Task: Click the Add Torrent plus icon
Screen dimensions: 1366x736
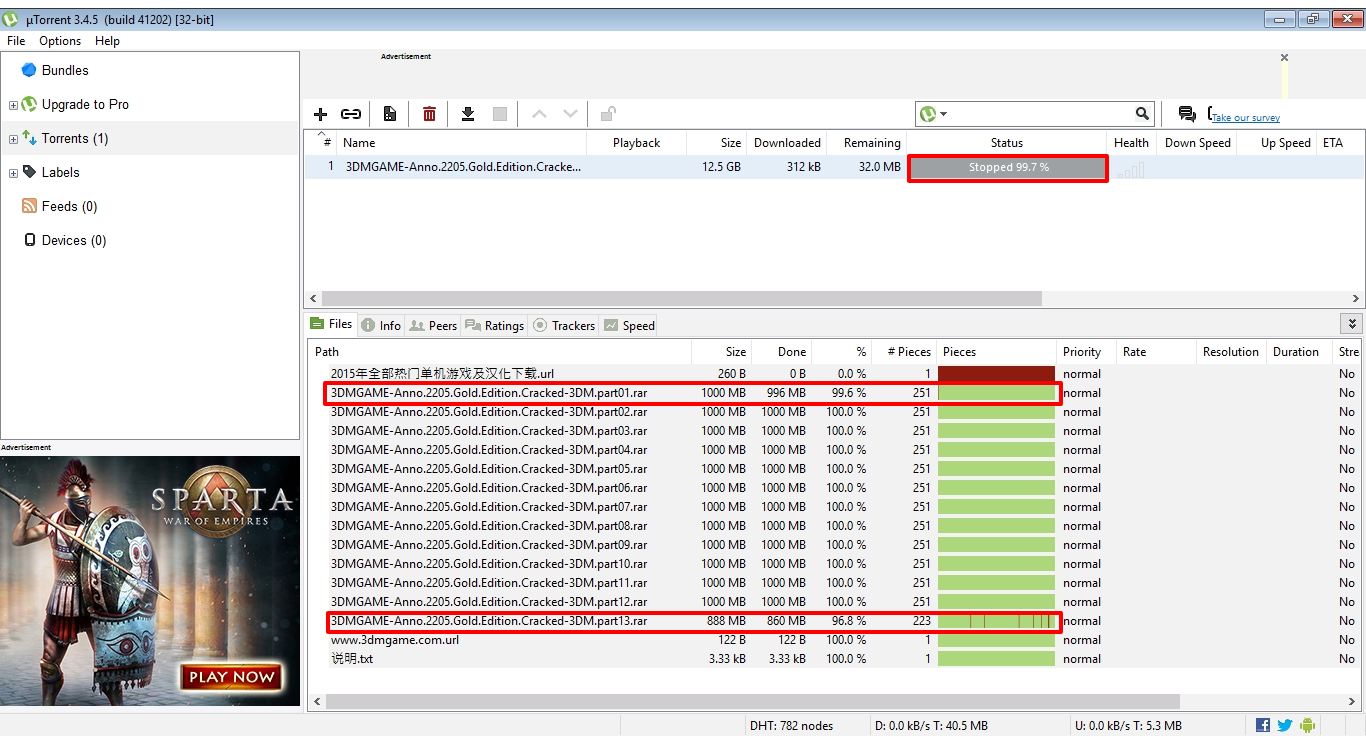Action: (x=320, y=114)
